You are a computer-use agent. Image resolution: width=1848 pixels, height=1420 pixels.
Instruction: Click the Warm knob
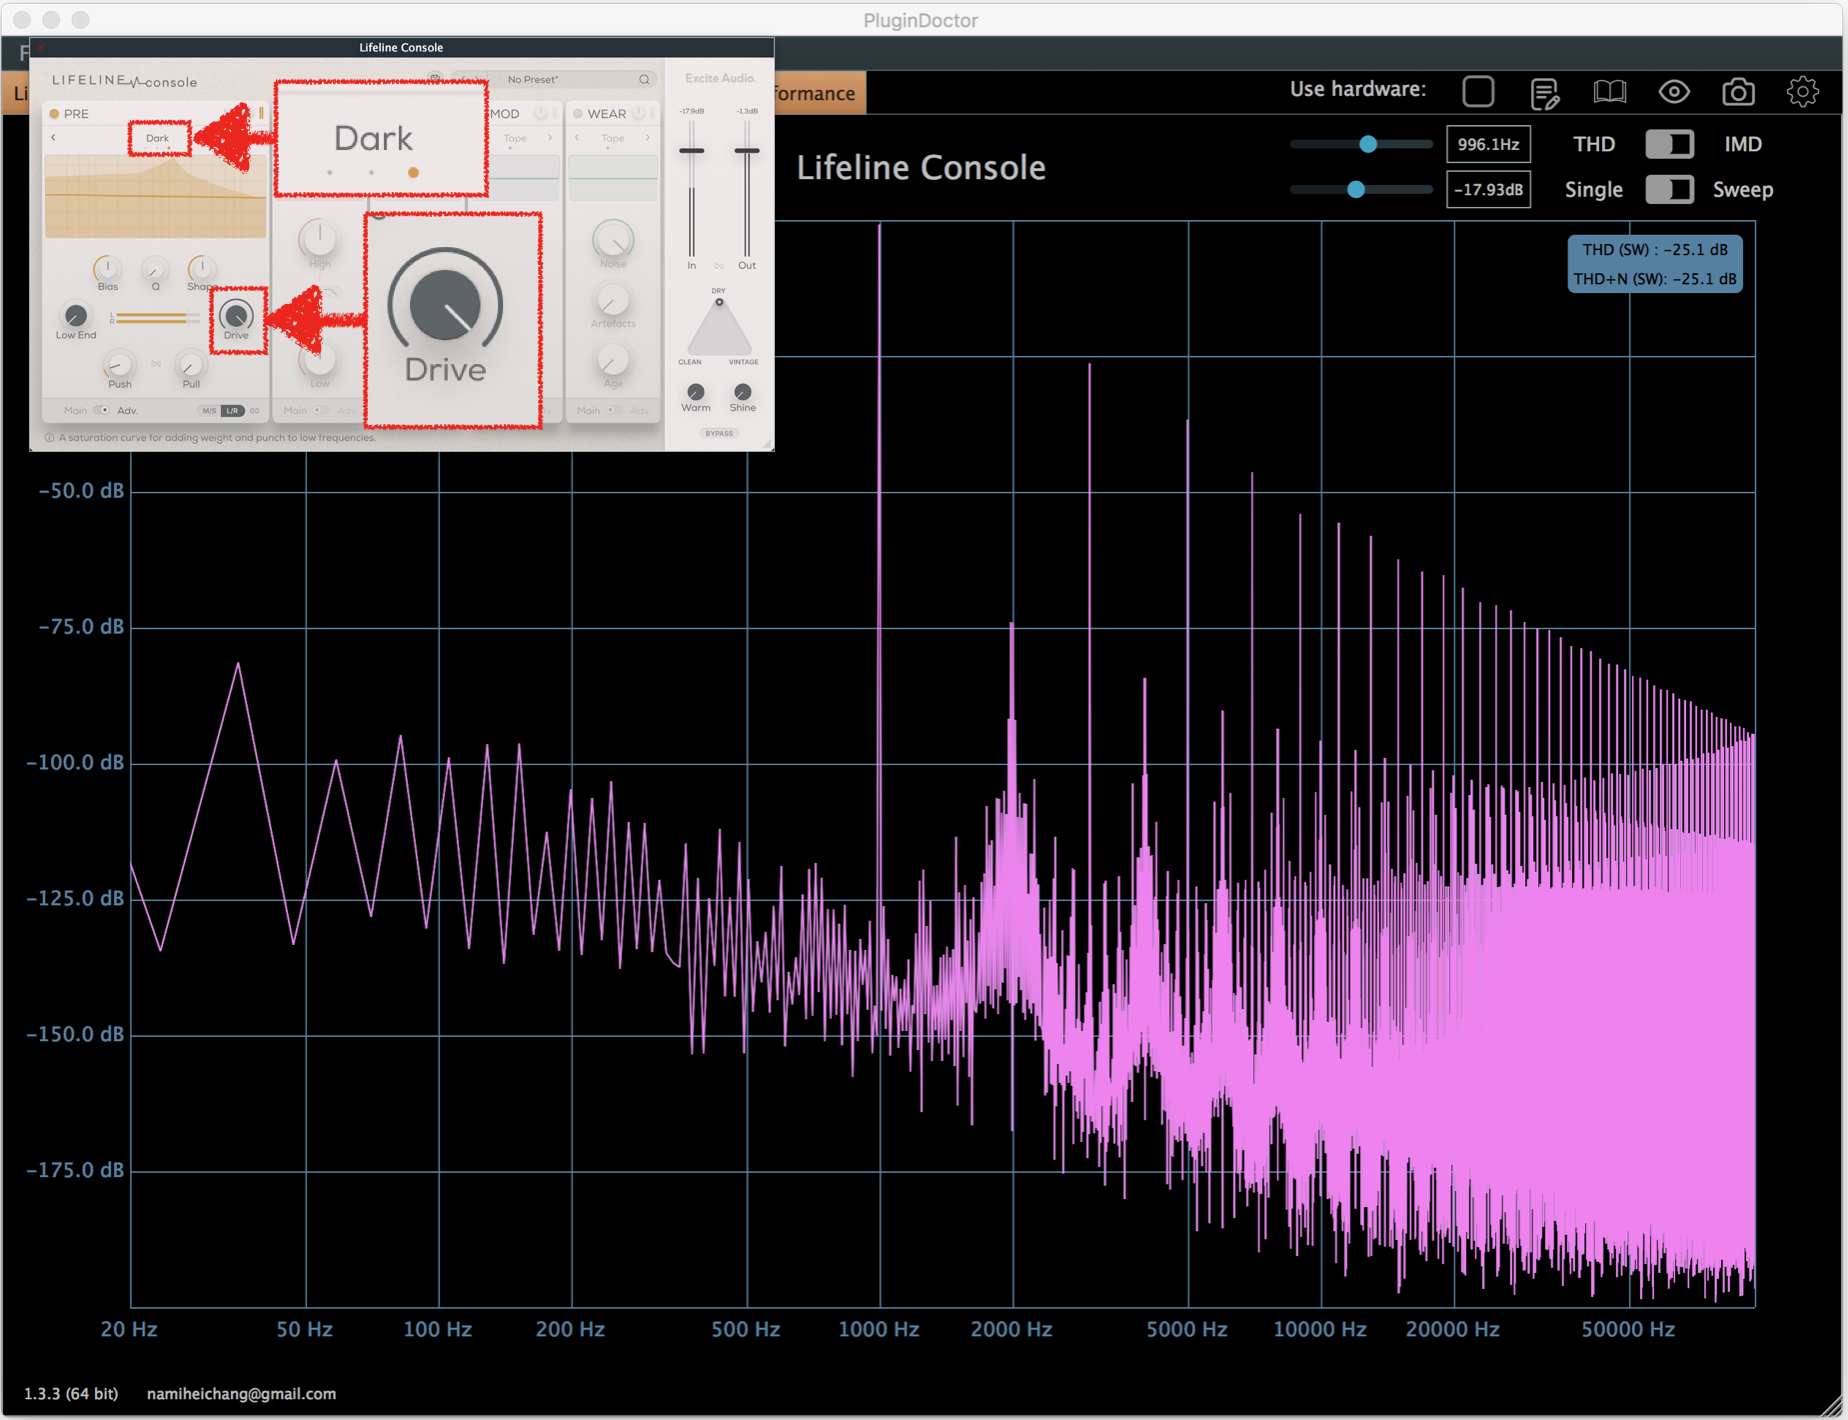click(x=696, y=391)
